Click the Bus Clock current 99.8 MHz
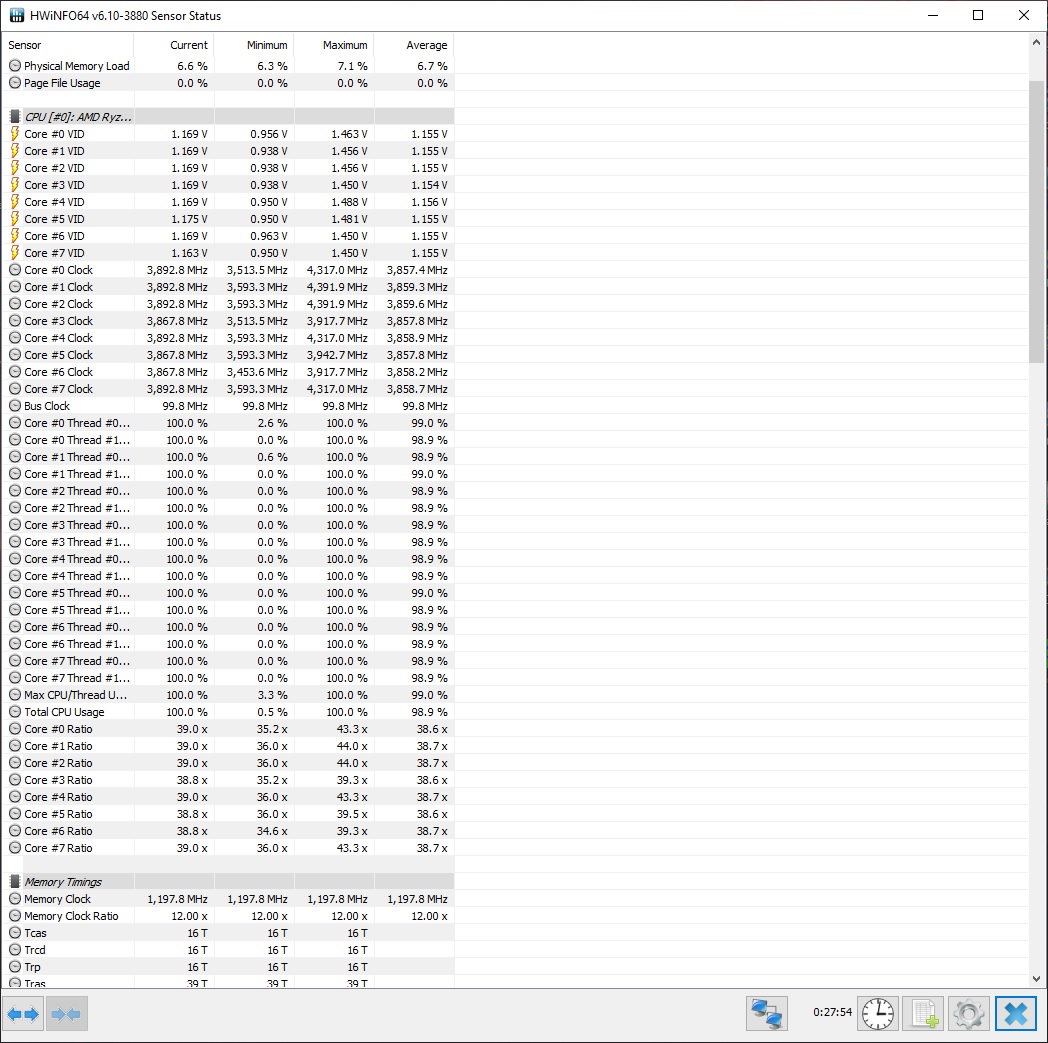Screen dimensions: 1048x1043 (184, 406)
